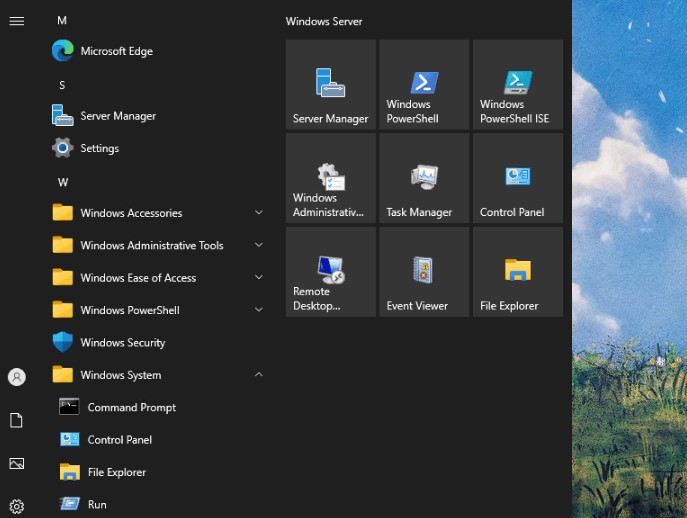Screen dimensions: 687x518
Task: Open the Remote Desktop Connection tile
Action: (330, 272)
